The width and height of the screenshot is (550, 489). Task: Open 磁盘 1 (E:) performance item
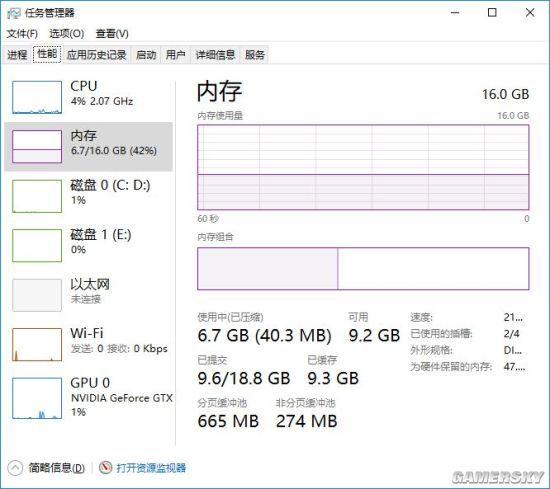tap(89, 245)
